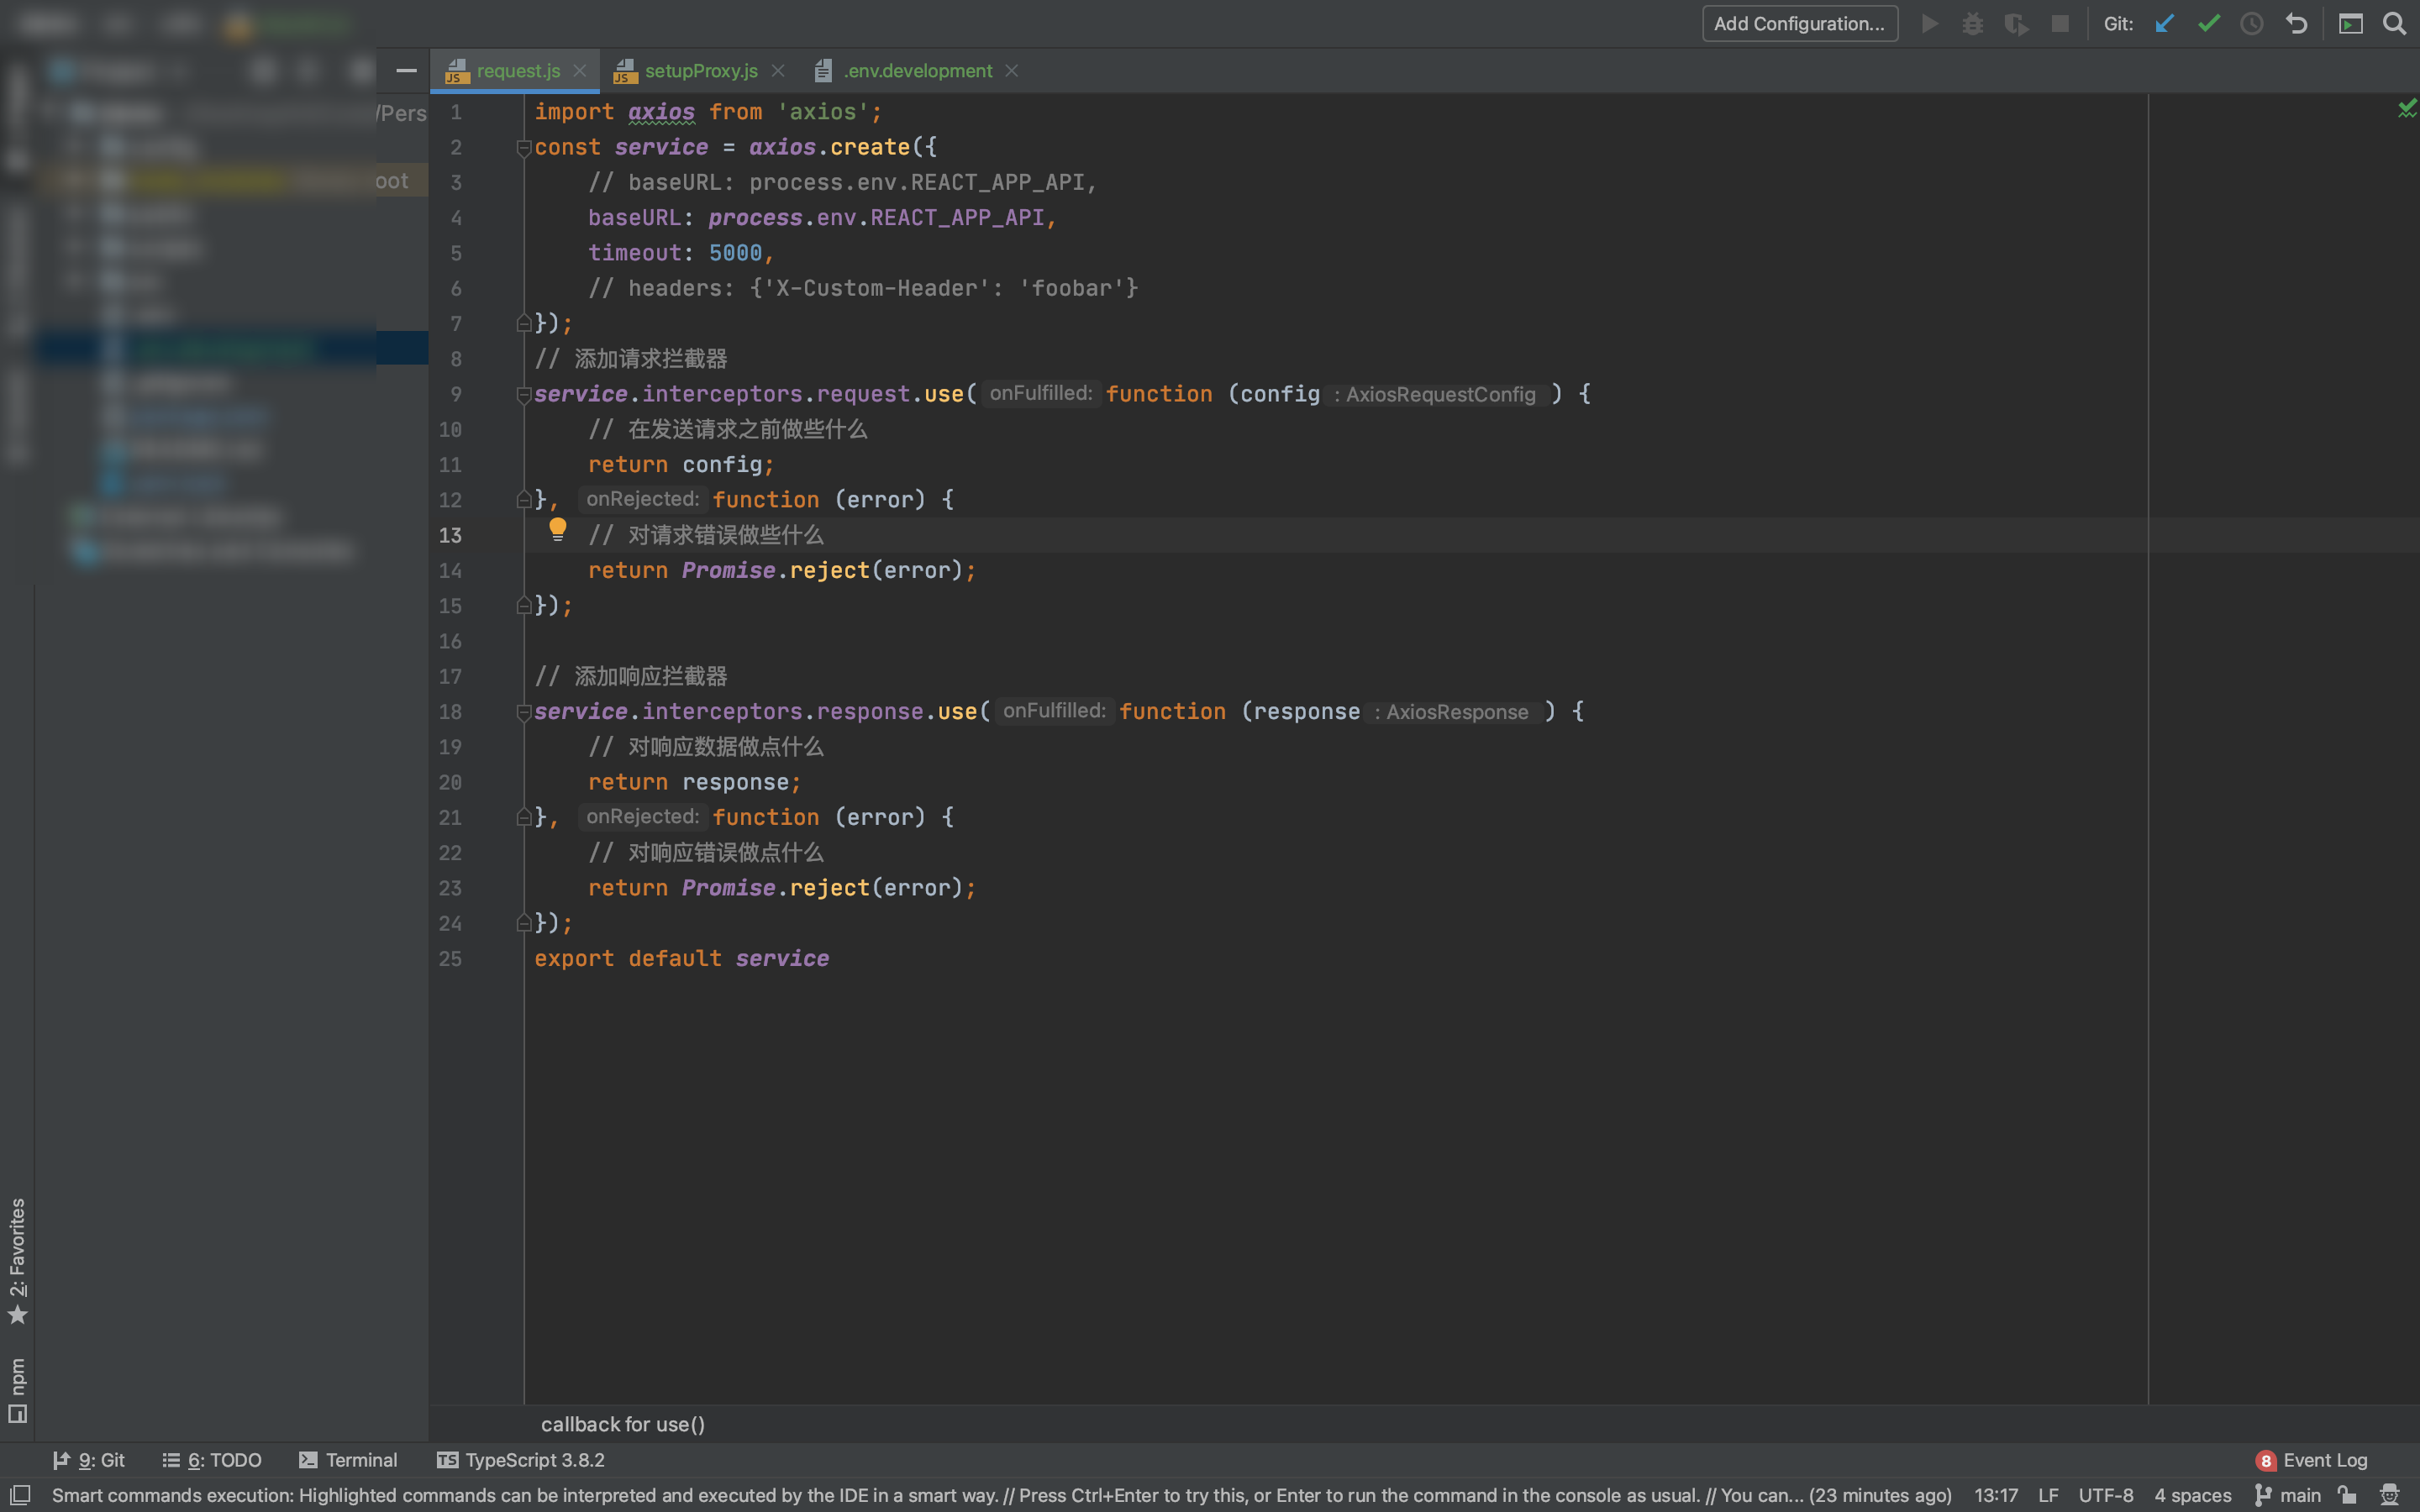Switch to the .env.development tab

pos(918,71)
